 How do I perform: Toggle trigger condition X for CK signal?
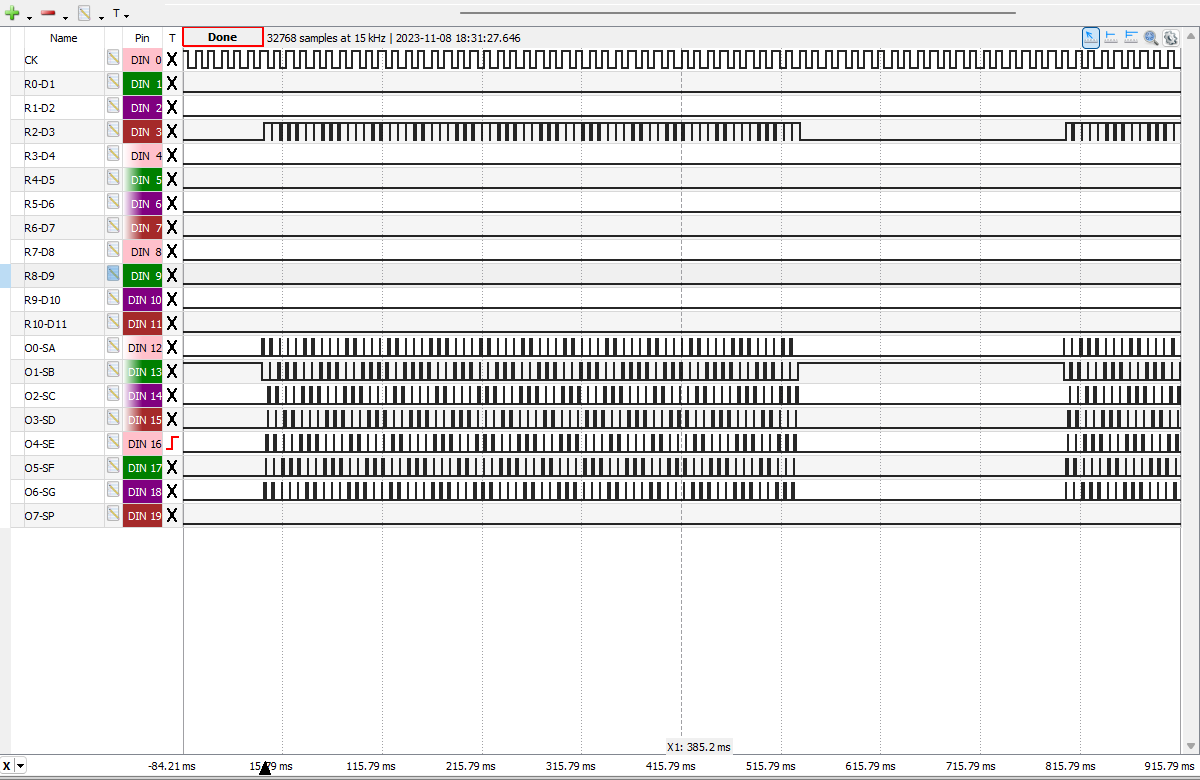[x=172, y=60]
